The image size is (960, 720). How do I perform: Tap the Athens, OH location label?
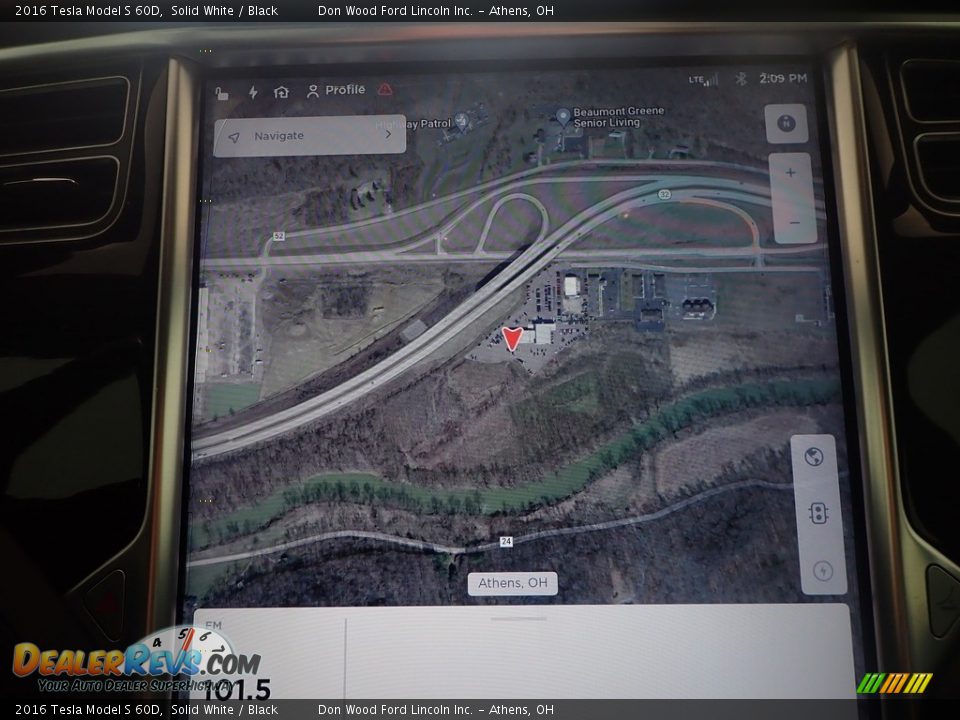pos(512,583)
